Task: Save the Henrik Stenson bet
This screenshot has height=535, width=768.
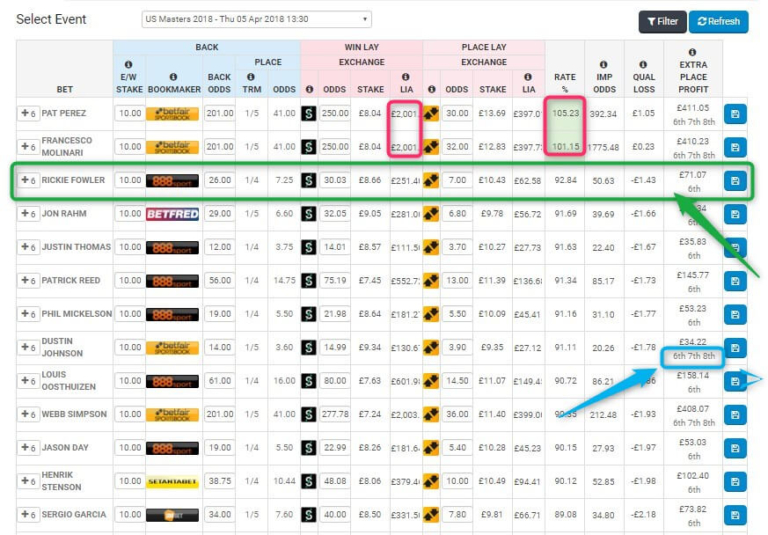Action: click(x=735, y=482)
